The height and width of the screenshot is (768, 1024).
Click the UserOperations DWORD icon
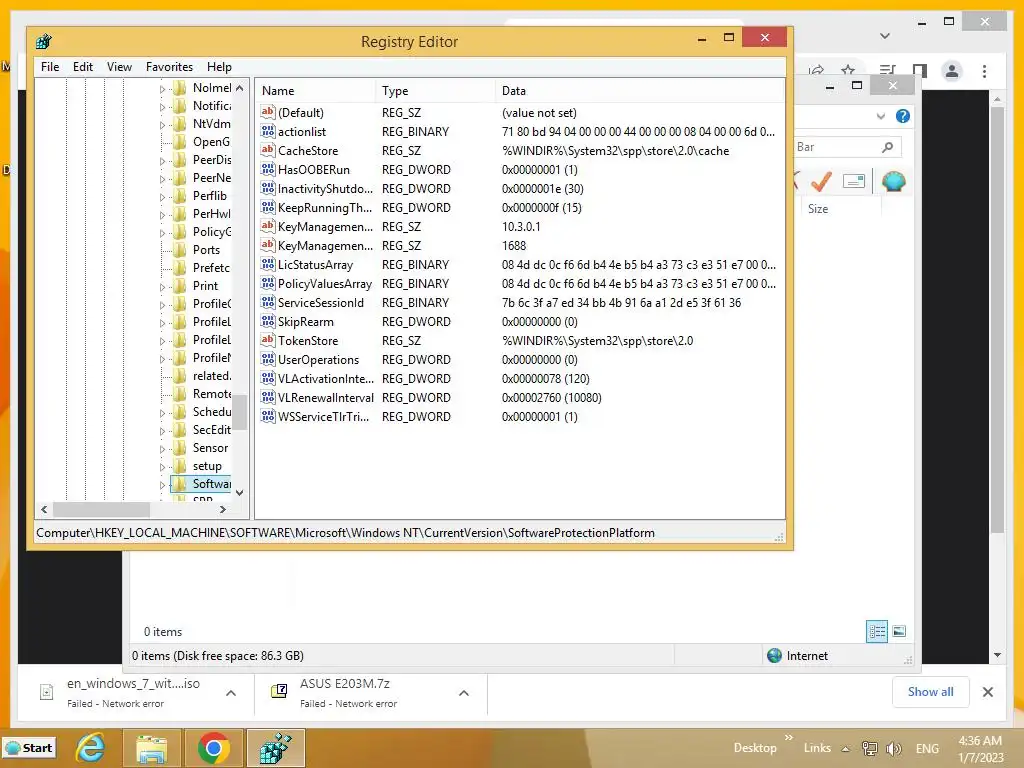(268, 359)
